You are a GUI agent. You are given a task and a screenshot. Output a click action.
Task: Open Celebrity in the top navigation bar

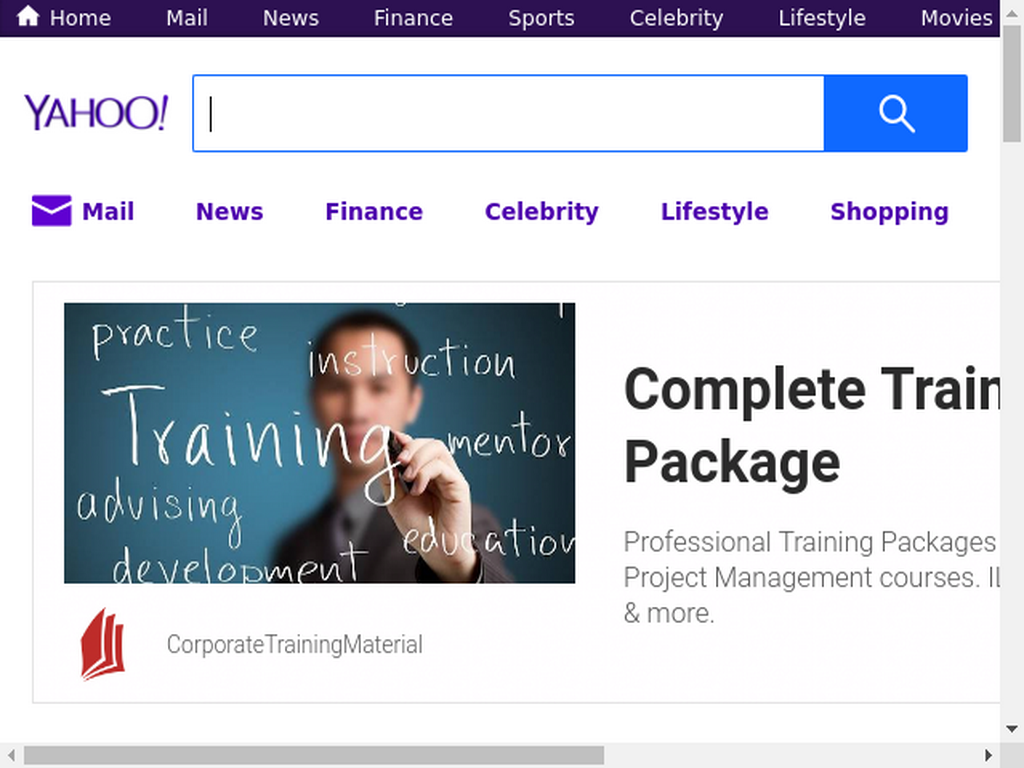point(677,18)
